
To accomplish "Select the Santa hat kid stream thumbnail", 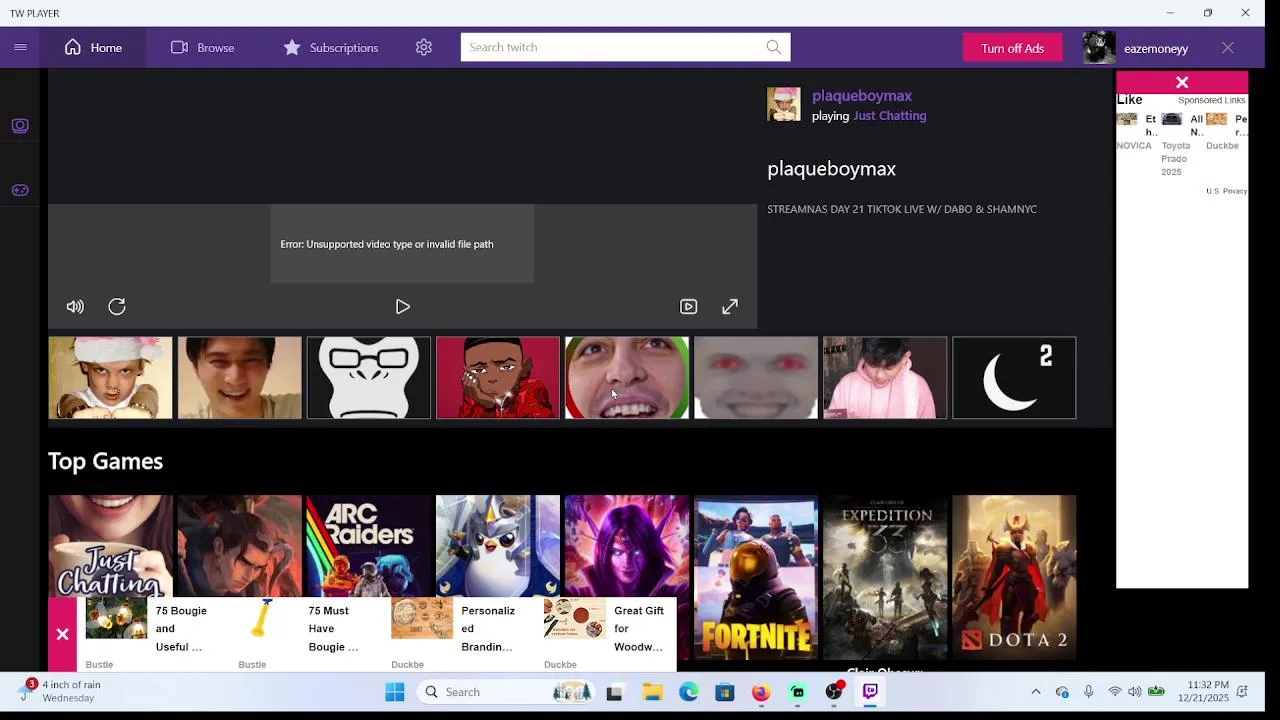I will (110, 378).
